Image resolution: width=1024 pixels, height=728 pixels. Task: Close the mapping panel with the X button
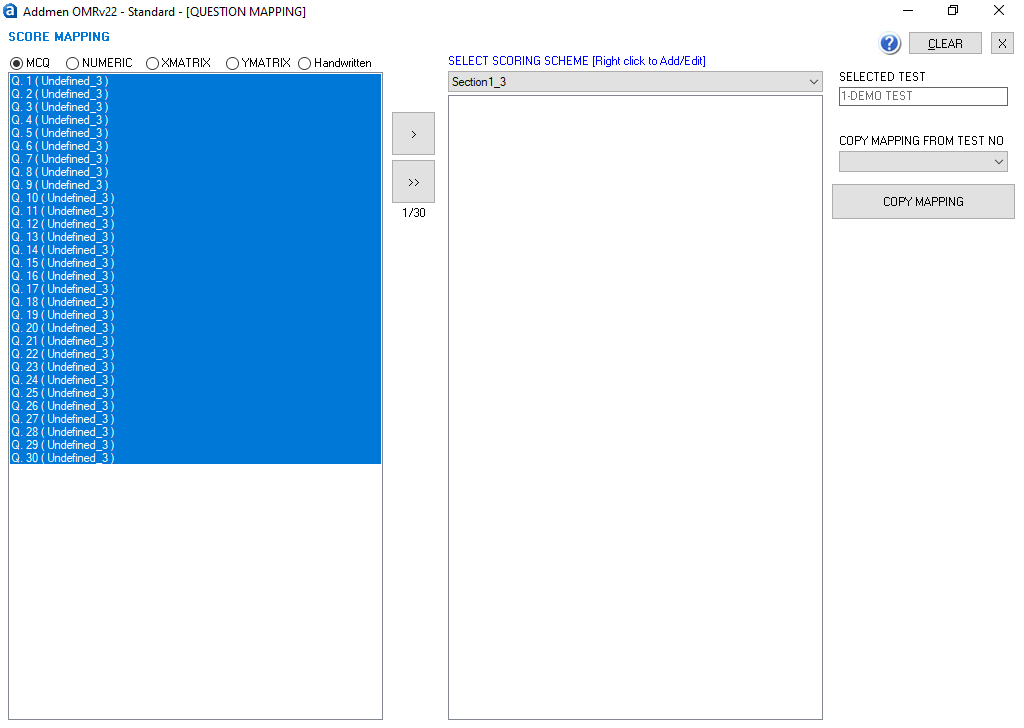point(1002,44)
